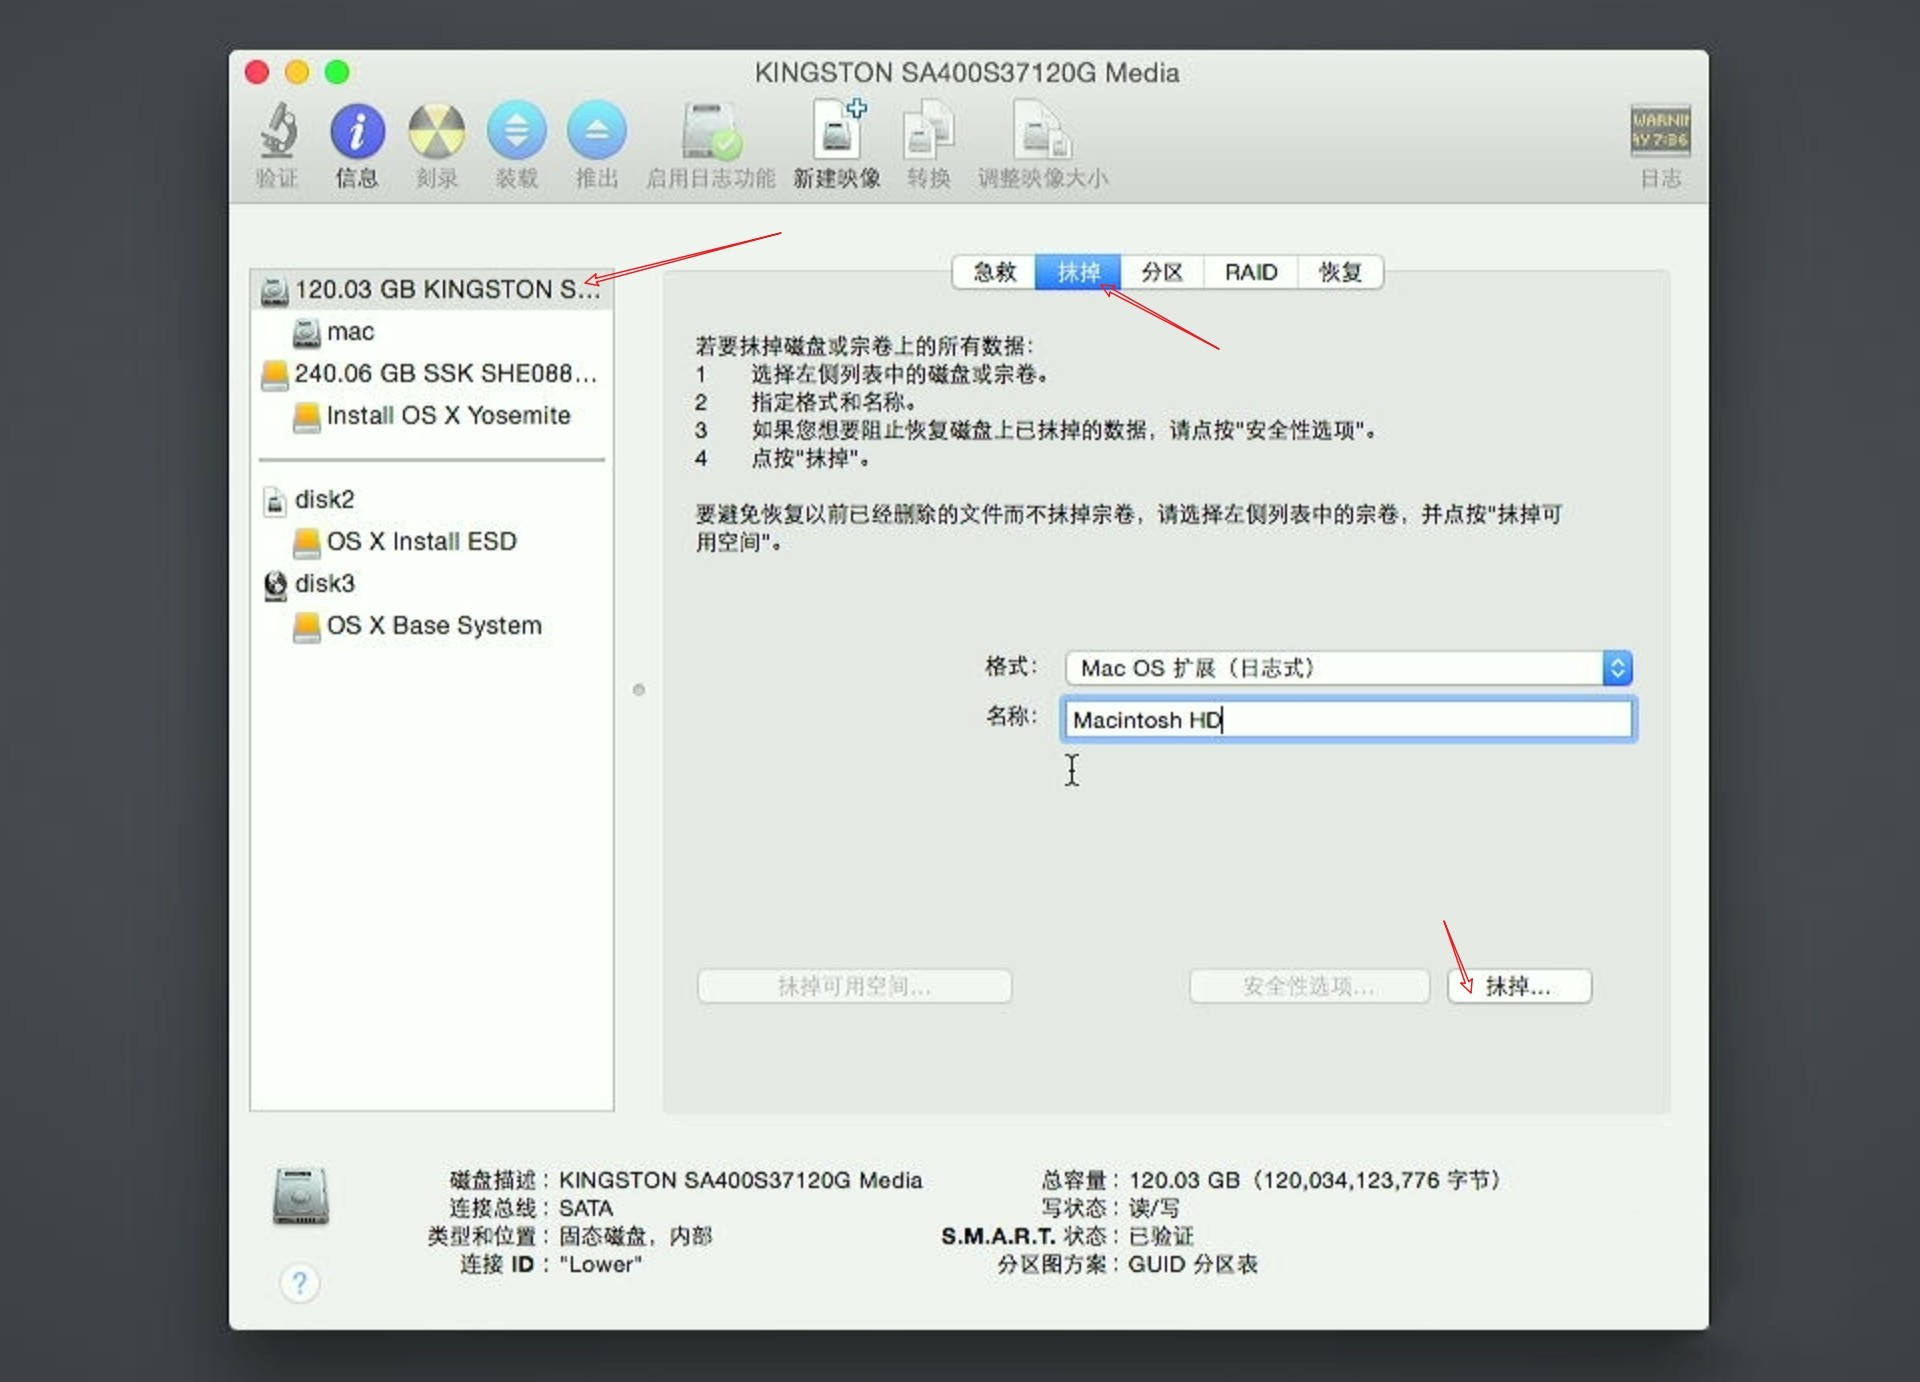This screenshot has height=1382, width=1920.
Task: Click the help question mark button
Action: pyautogui.click(x=299, y=1282)
